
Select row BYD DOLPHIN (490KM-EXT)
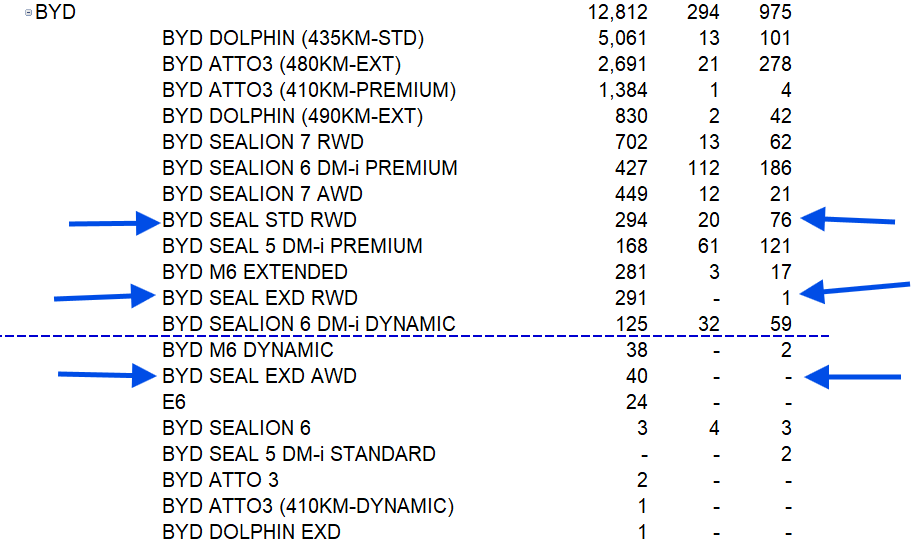(x=293, y=116)
